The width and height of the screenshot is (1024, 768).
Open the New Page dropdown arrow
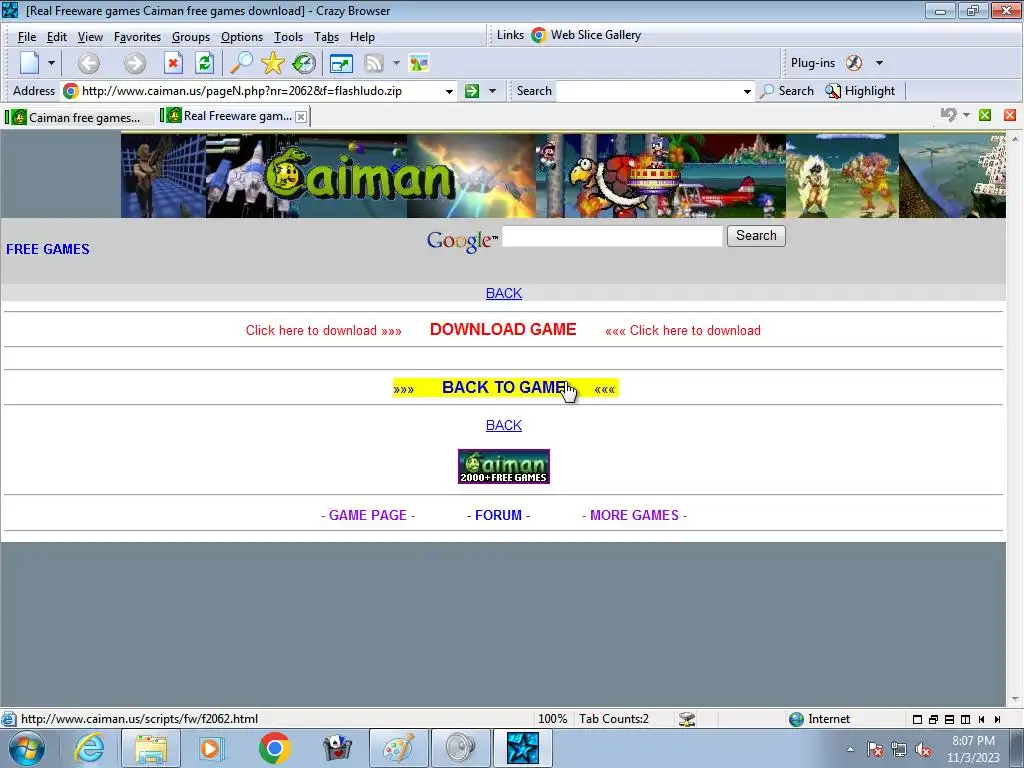[51, 63]
